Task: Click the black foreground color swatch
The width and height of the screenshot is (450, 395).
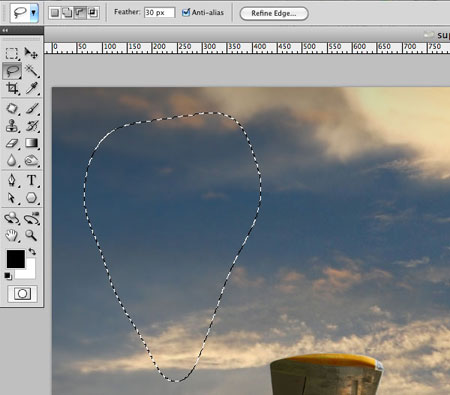Action: 16,259
